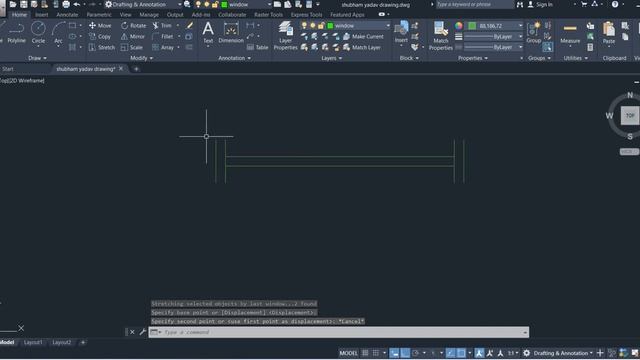Select the Arc draw tool
The height and width of the screenshot is (360, 640).
click(x=58, y=33)
